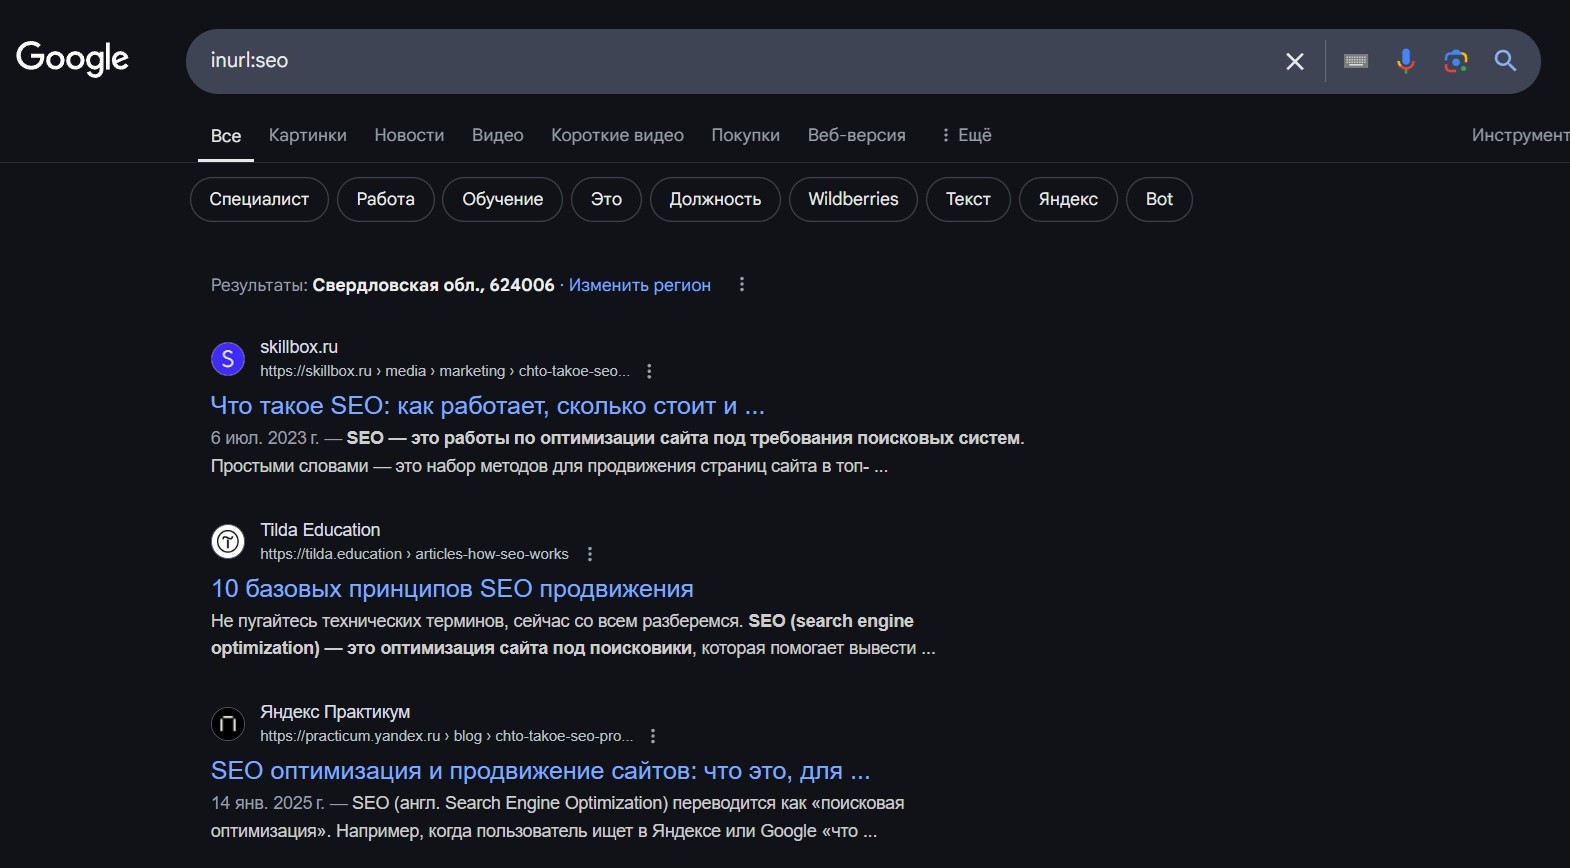Expand options menu next to Изменить регион

click(741, 285)
